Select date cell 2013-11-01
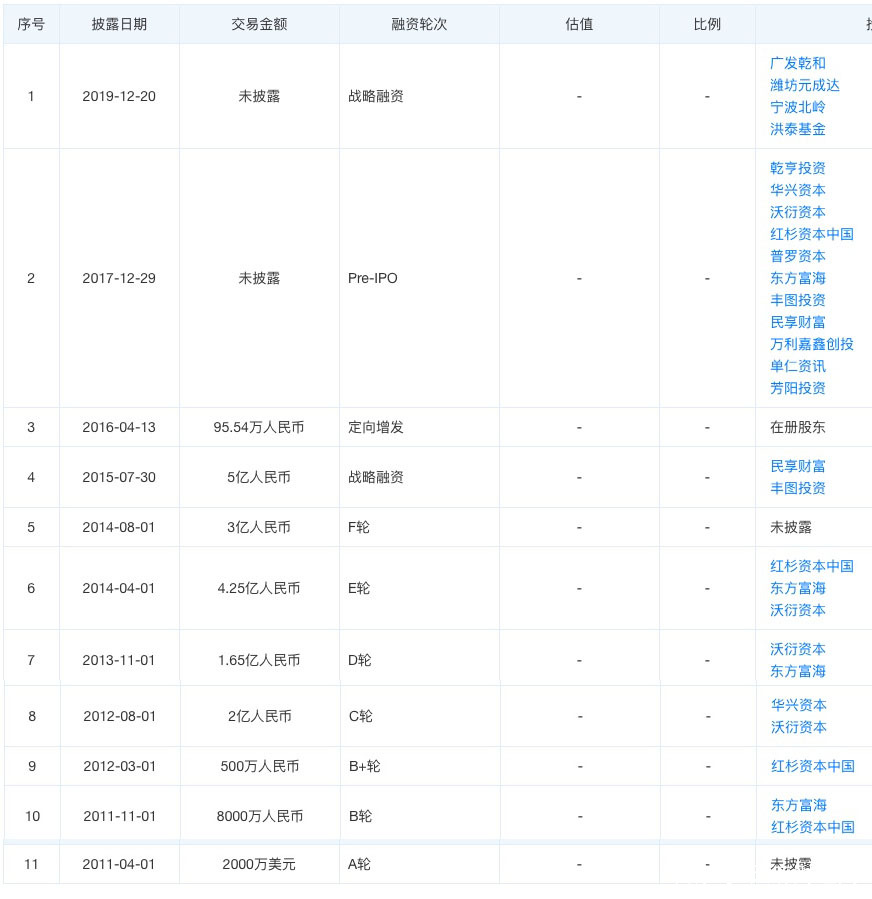The image size is (872, 899). coord(119,660)
